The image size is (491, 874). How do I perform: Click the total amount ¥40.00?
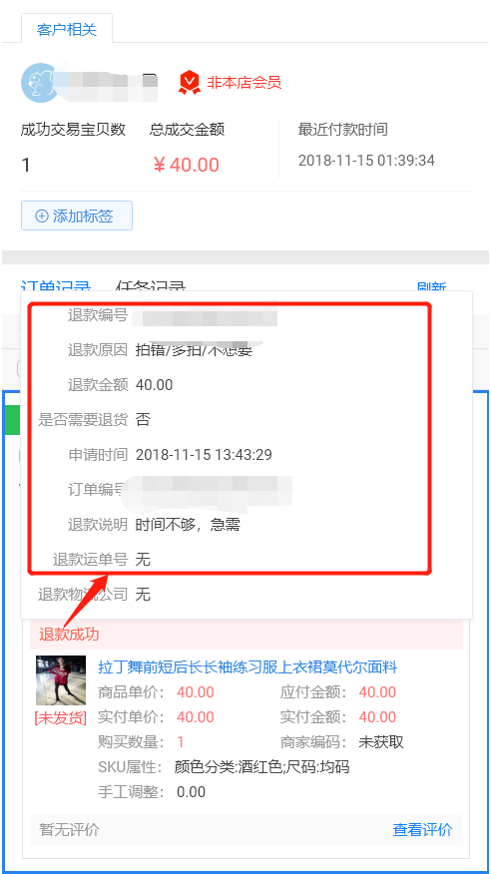pos(186,165)
